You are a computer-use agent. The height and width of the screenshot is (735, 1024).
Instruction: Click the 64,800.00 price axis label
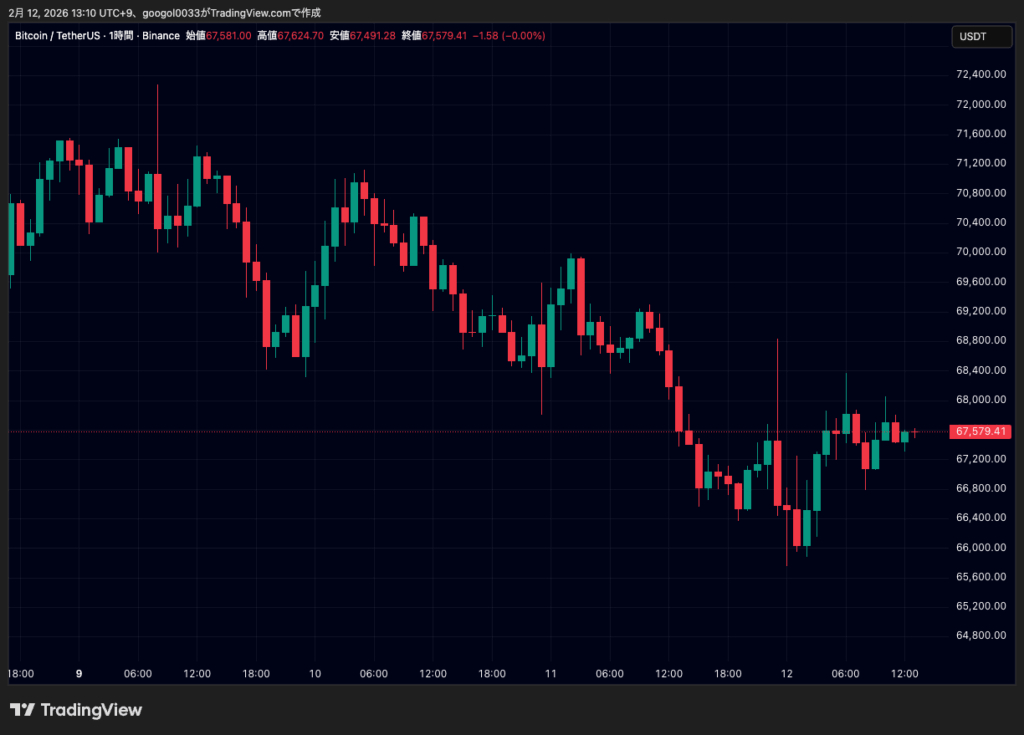coord(980,635)
